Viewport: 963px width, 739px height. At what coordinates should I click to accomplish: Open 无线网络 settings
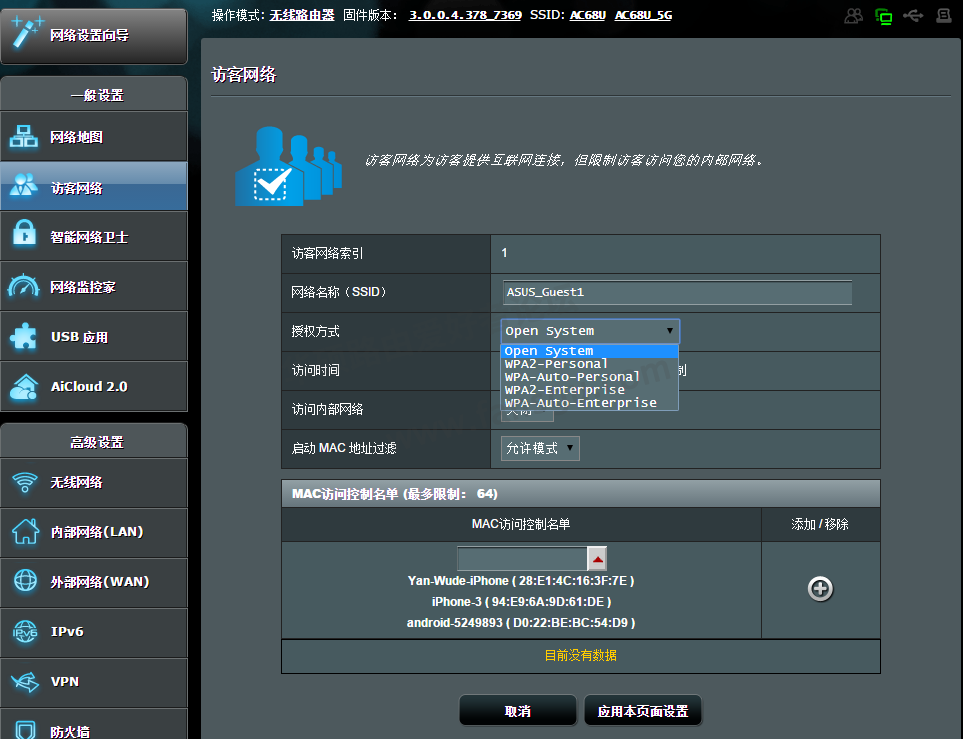tap(94, 483)
